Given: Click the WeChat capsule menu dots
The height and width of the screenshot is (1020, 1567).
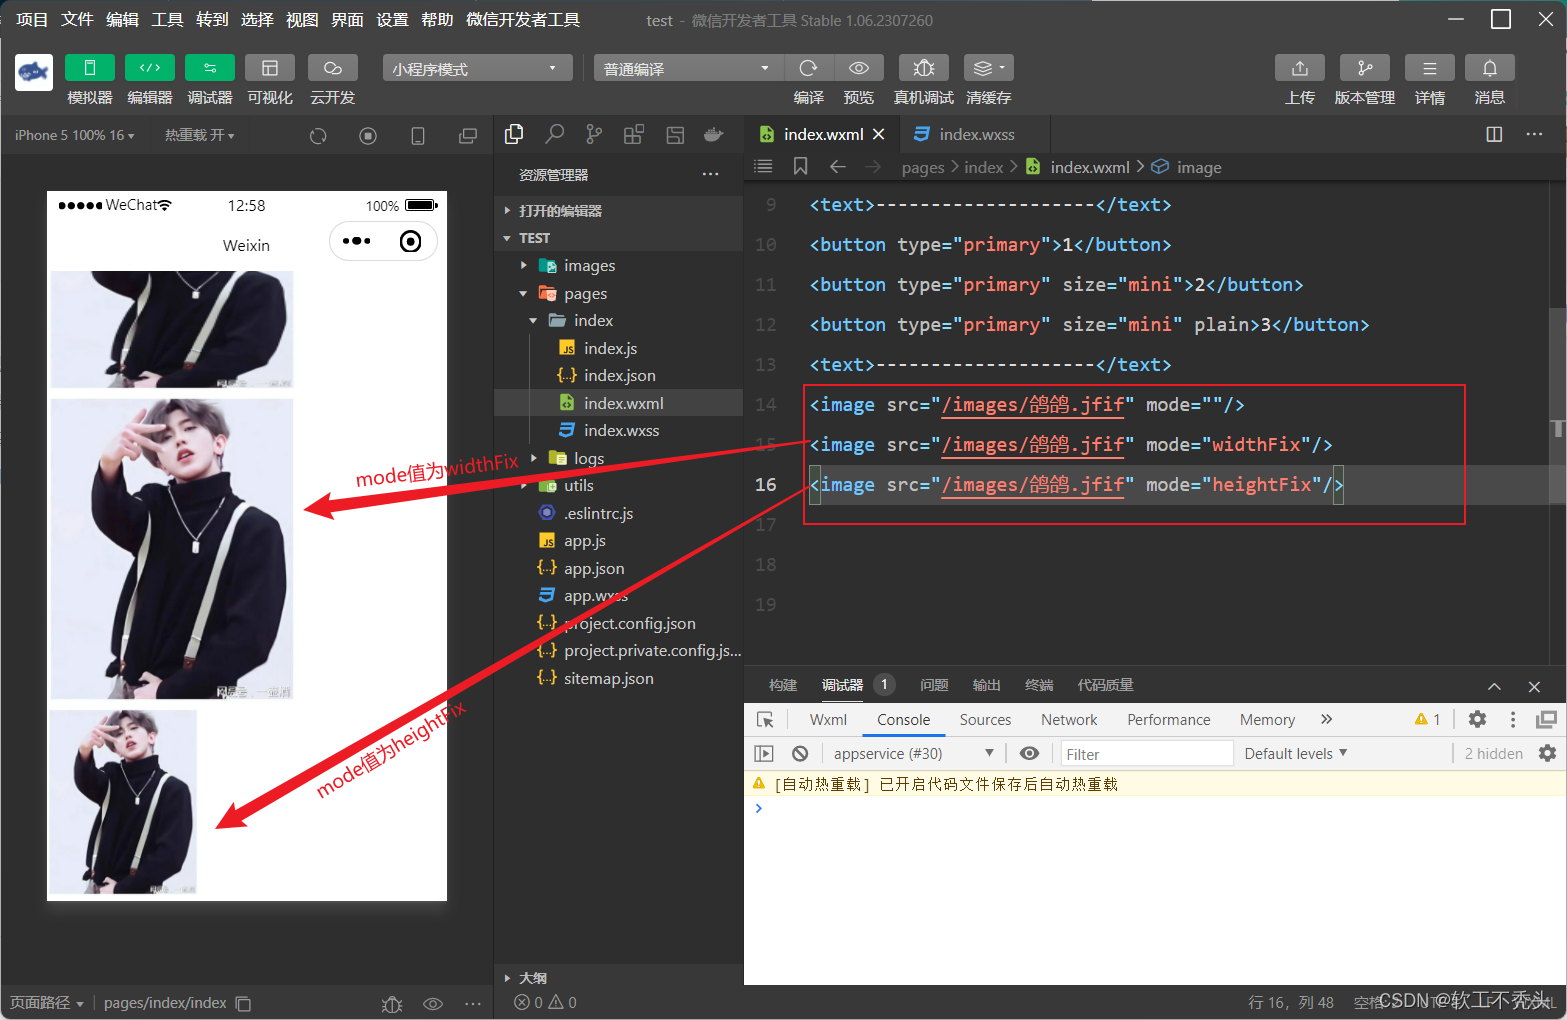Looking at the screenshot, I should click(356, 241).
